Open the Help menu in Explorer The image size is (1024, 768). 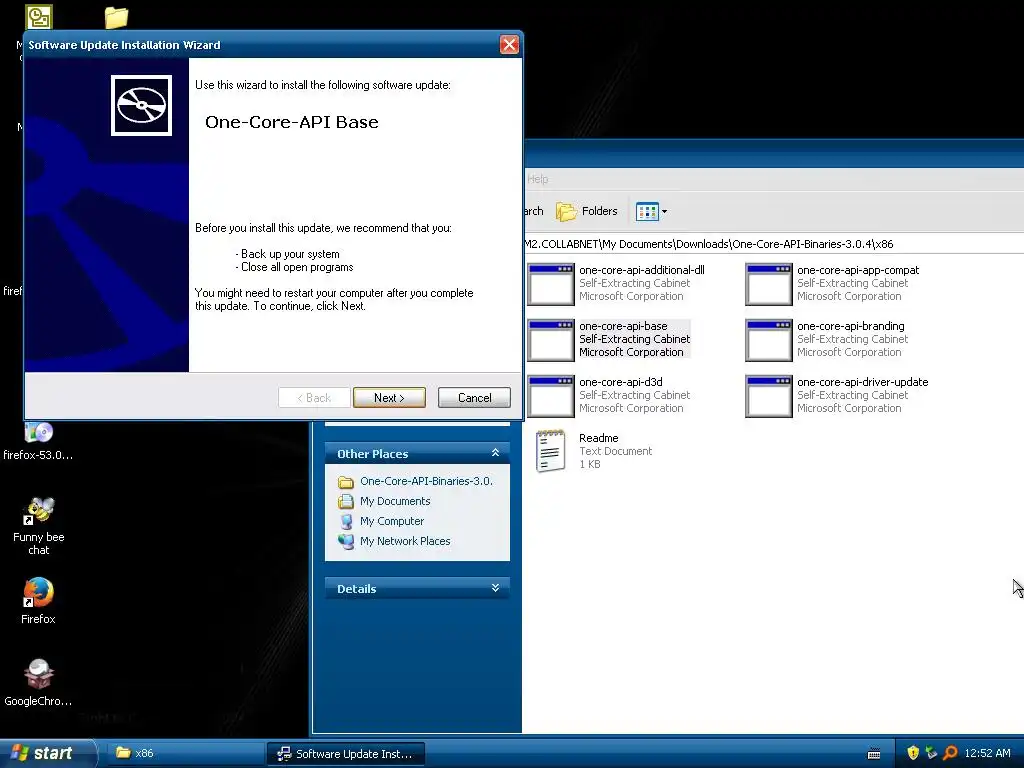(537, 179)
